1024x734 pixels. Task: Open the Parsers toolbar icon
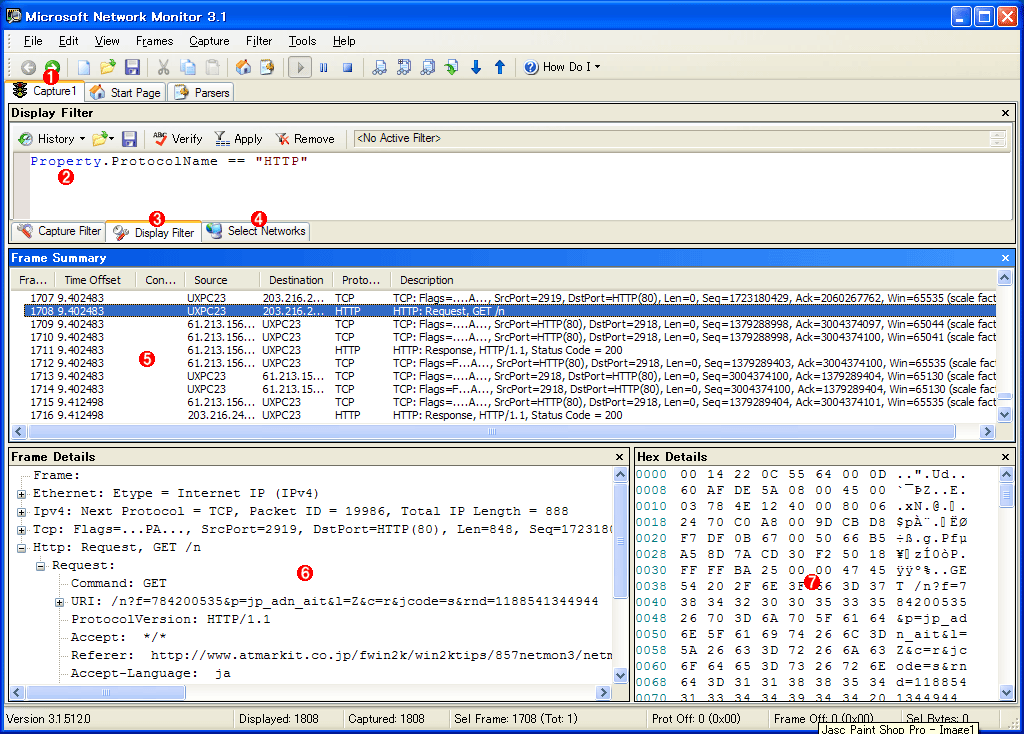[267, 67]
